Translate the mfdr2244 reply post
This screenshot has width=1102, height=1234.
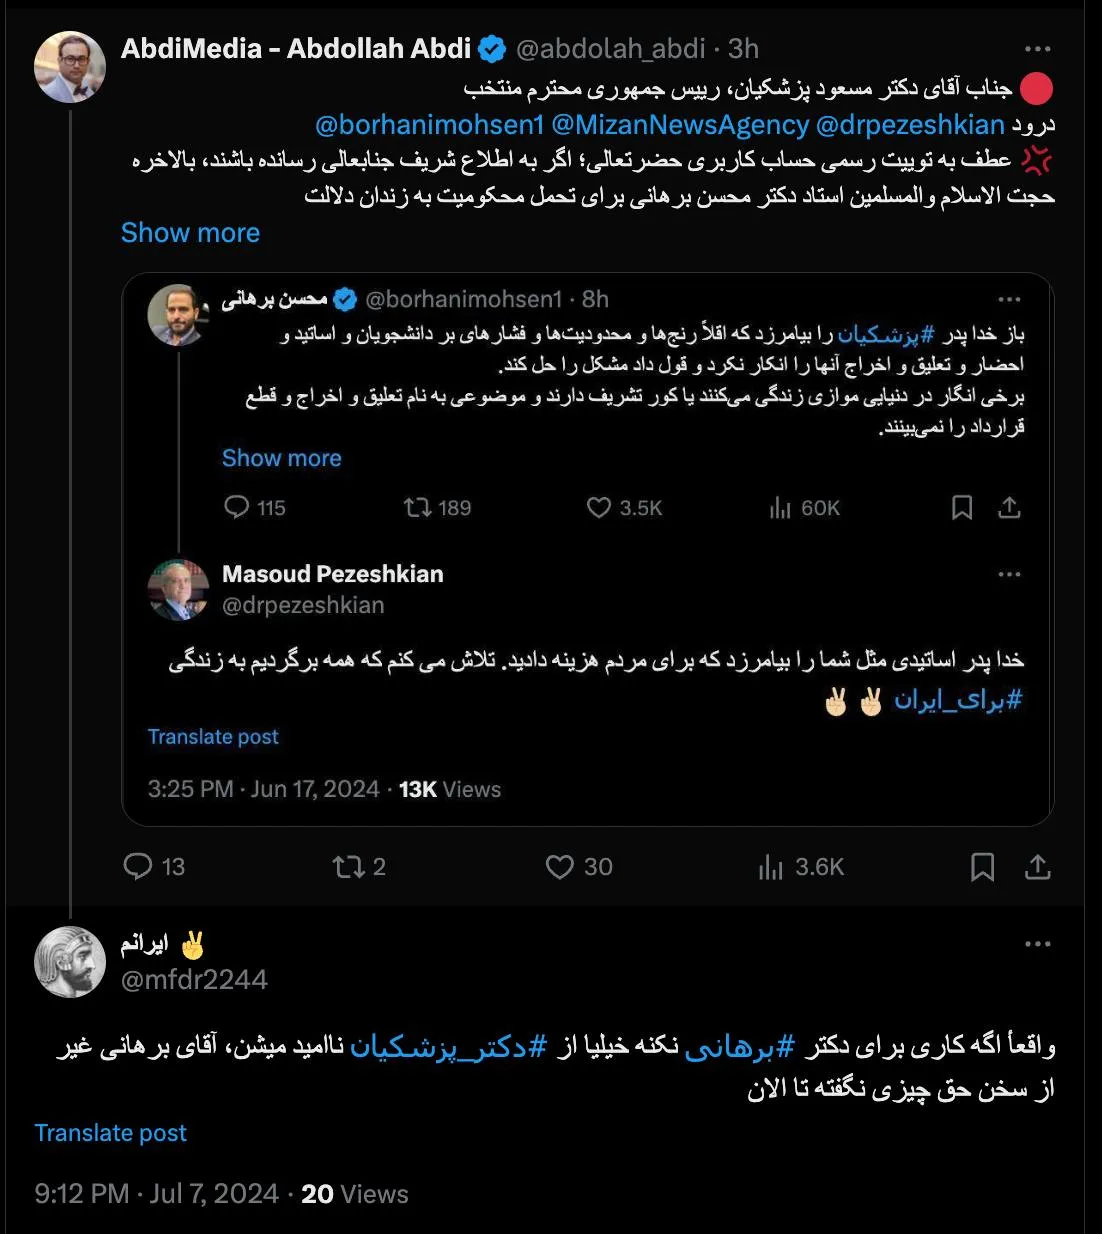(110, 1133)
